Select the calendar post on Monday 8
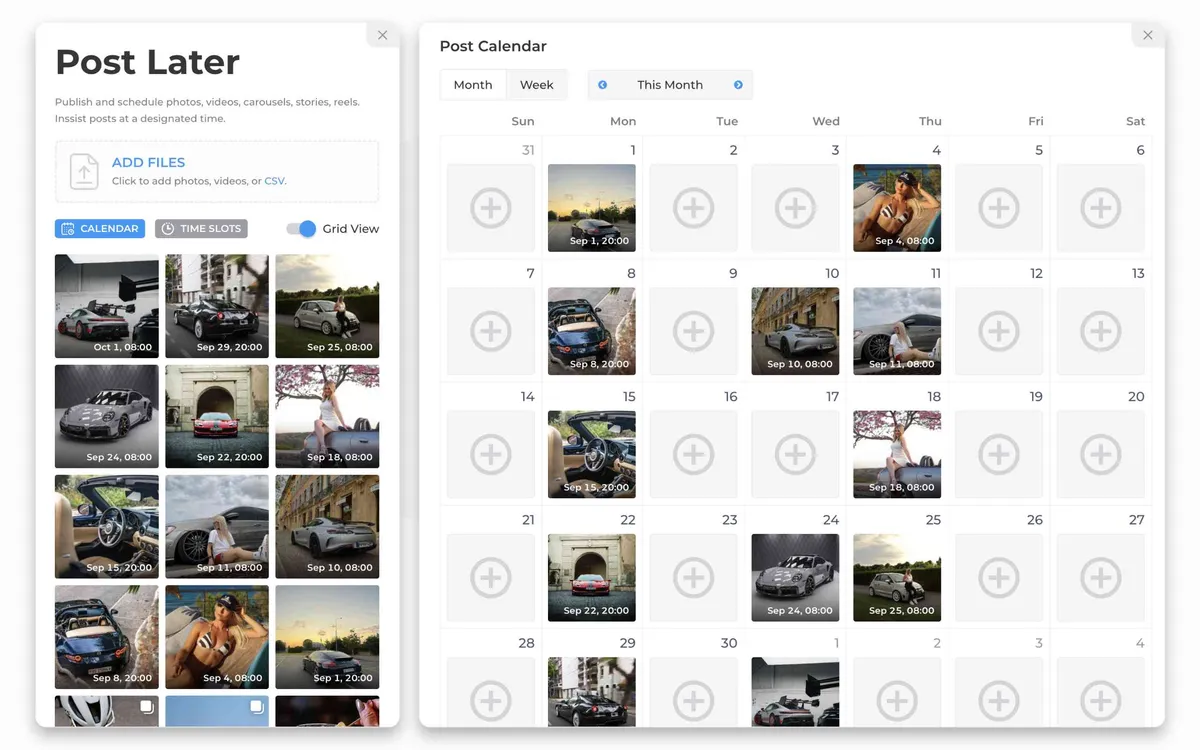This screenshot has width=1200, height=750. point(592,331)
